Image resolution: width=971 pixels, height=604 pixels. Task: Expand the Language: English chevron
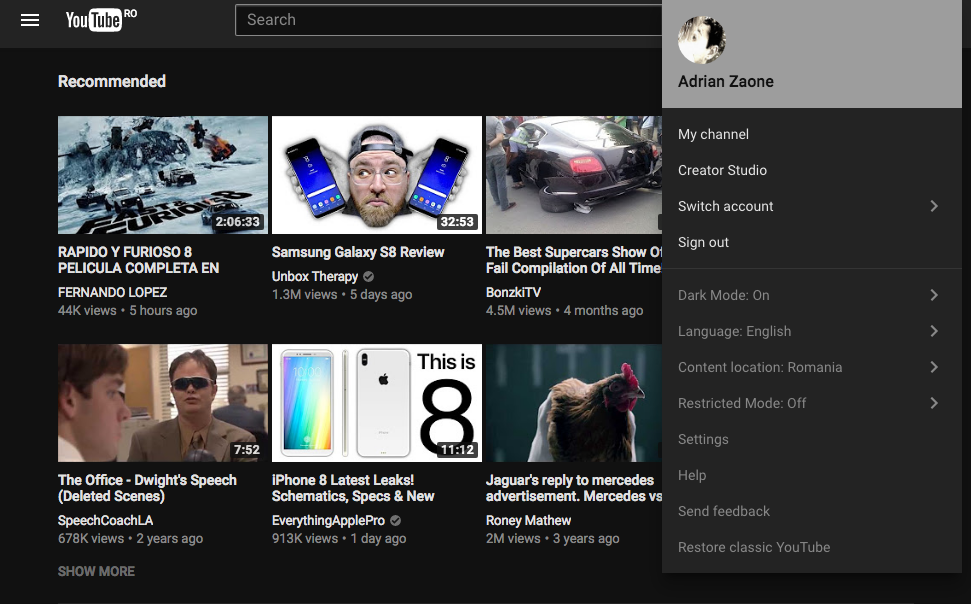coord(934,331)
